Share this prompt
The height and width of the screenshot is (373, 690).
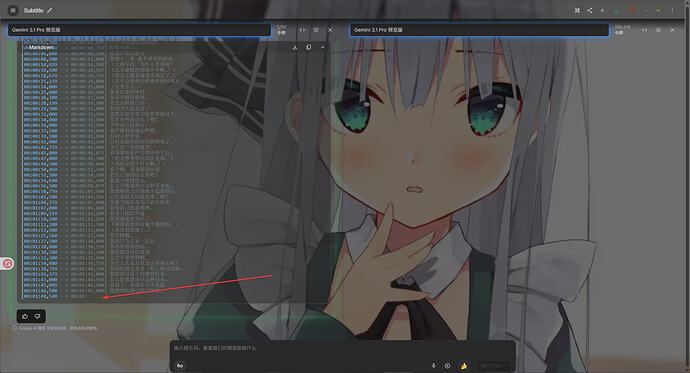[590, 11]
